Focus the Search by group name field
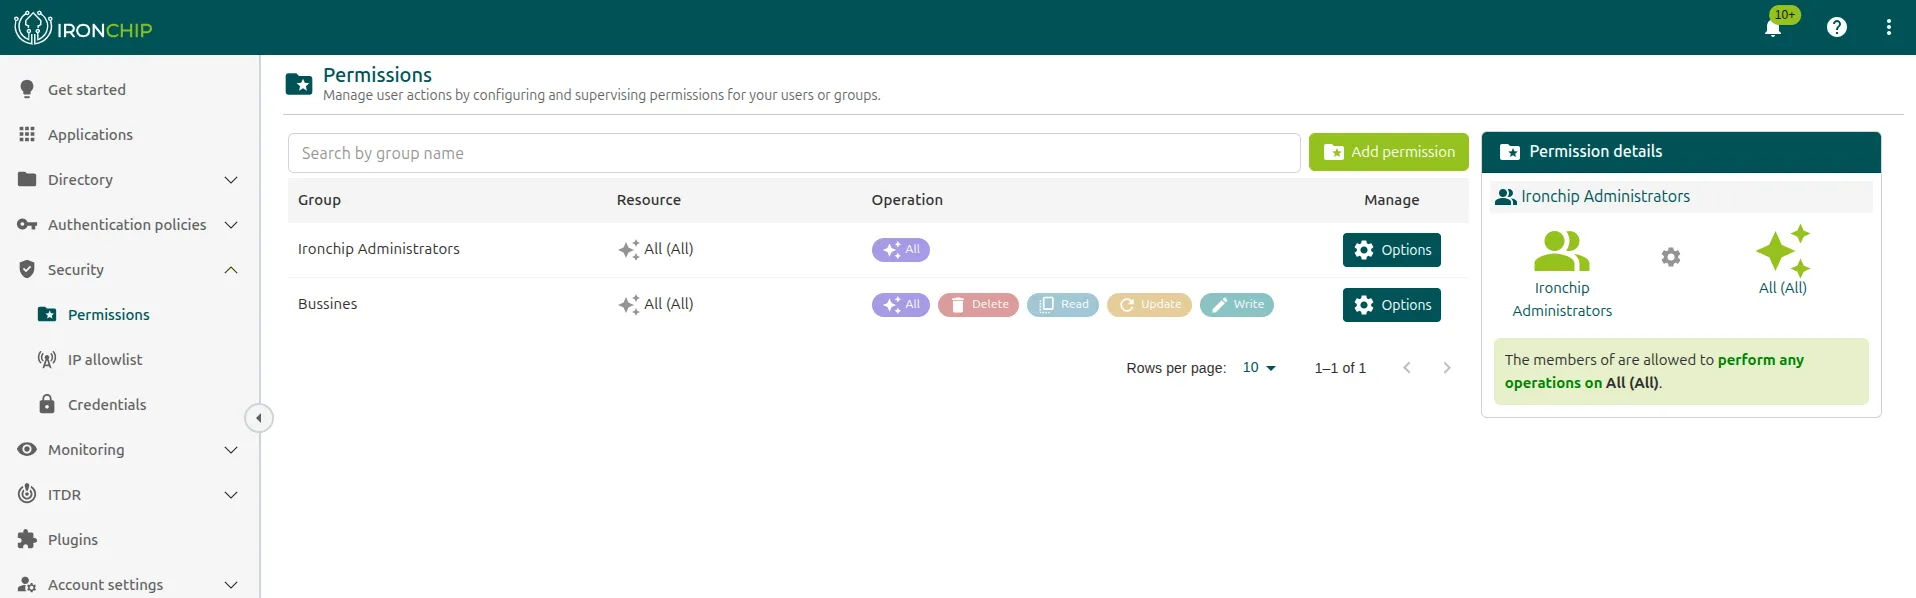 pos(794,153)
